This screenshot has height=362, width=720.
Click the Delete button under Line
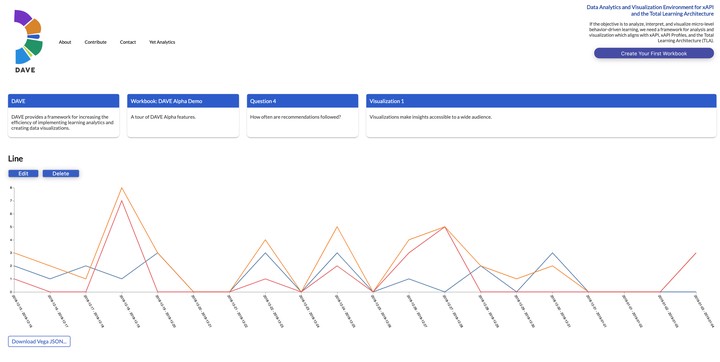(61, 174)
